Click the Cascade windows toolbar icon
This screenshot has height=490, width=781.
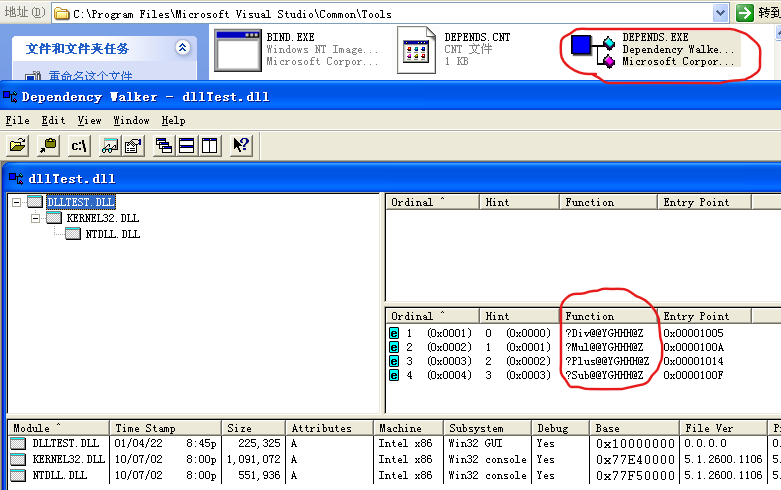coord(164,145)
